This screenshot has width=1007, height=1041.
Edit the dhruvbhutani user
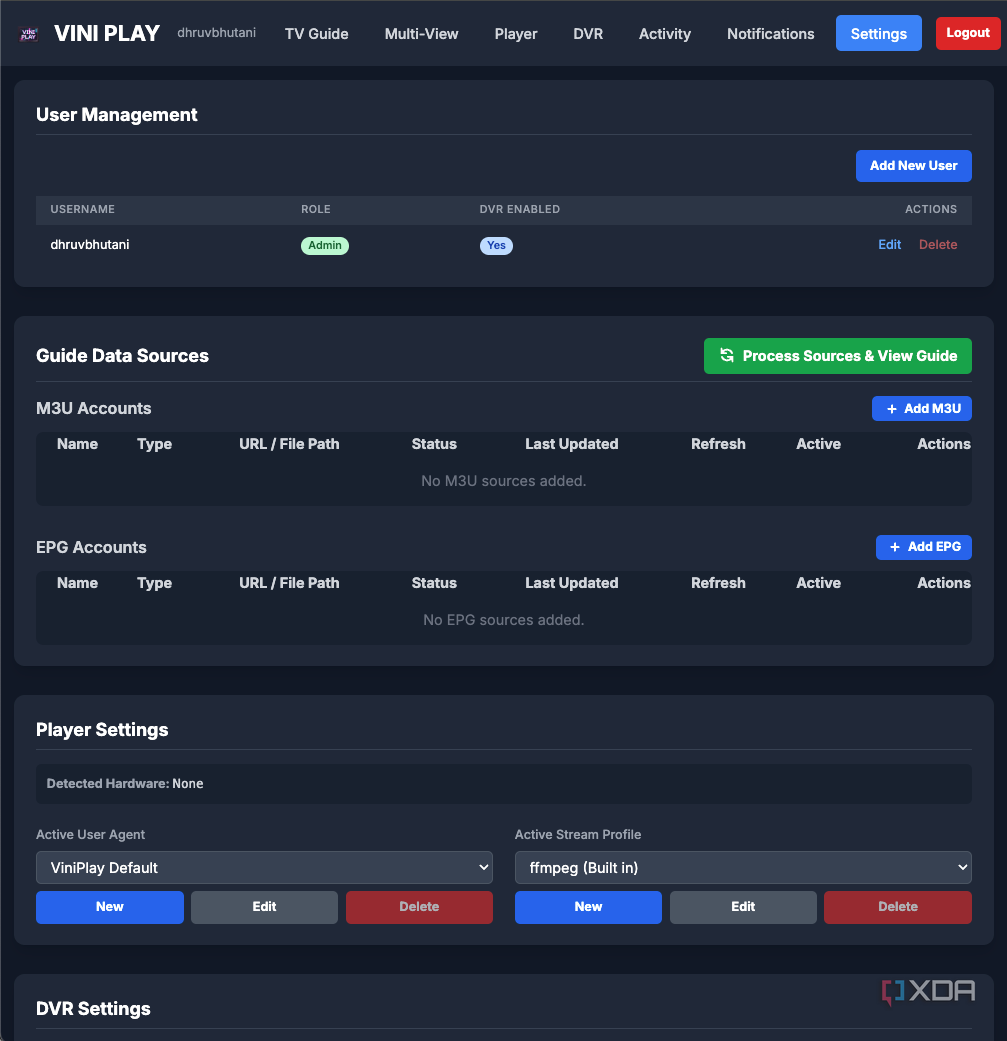890,244
